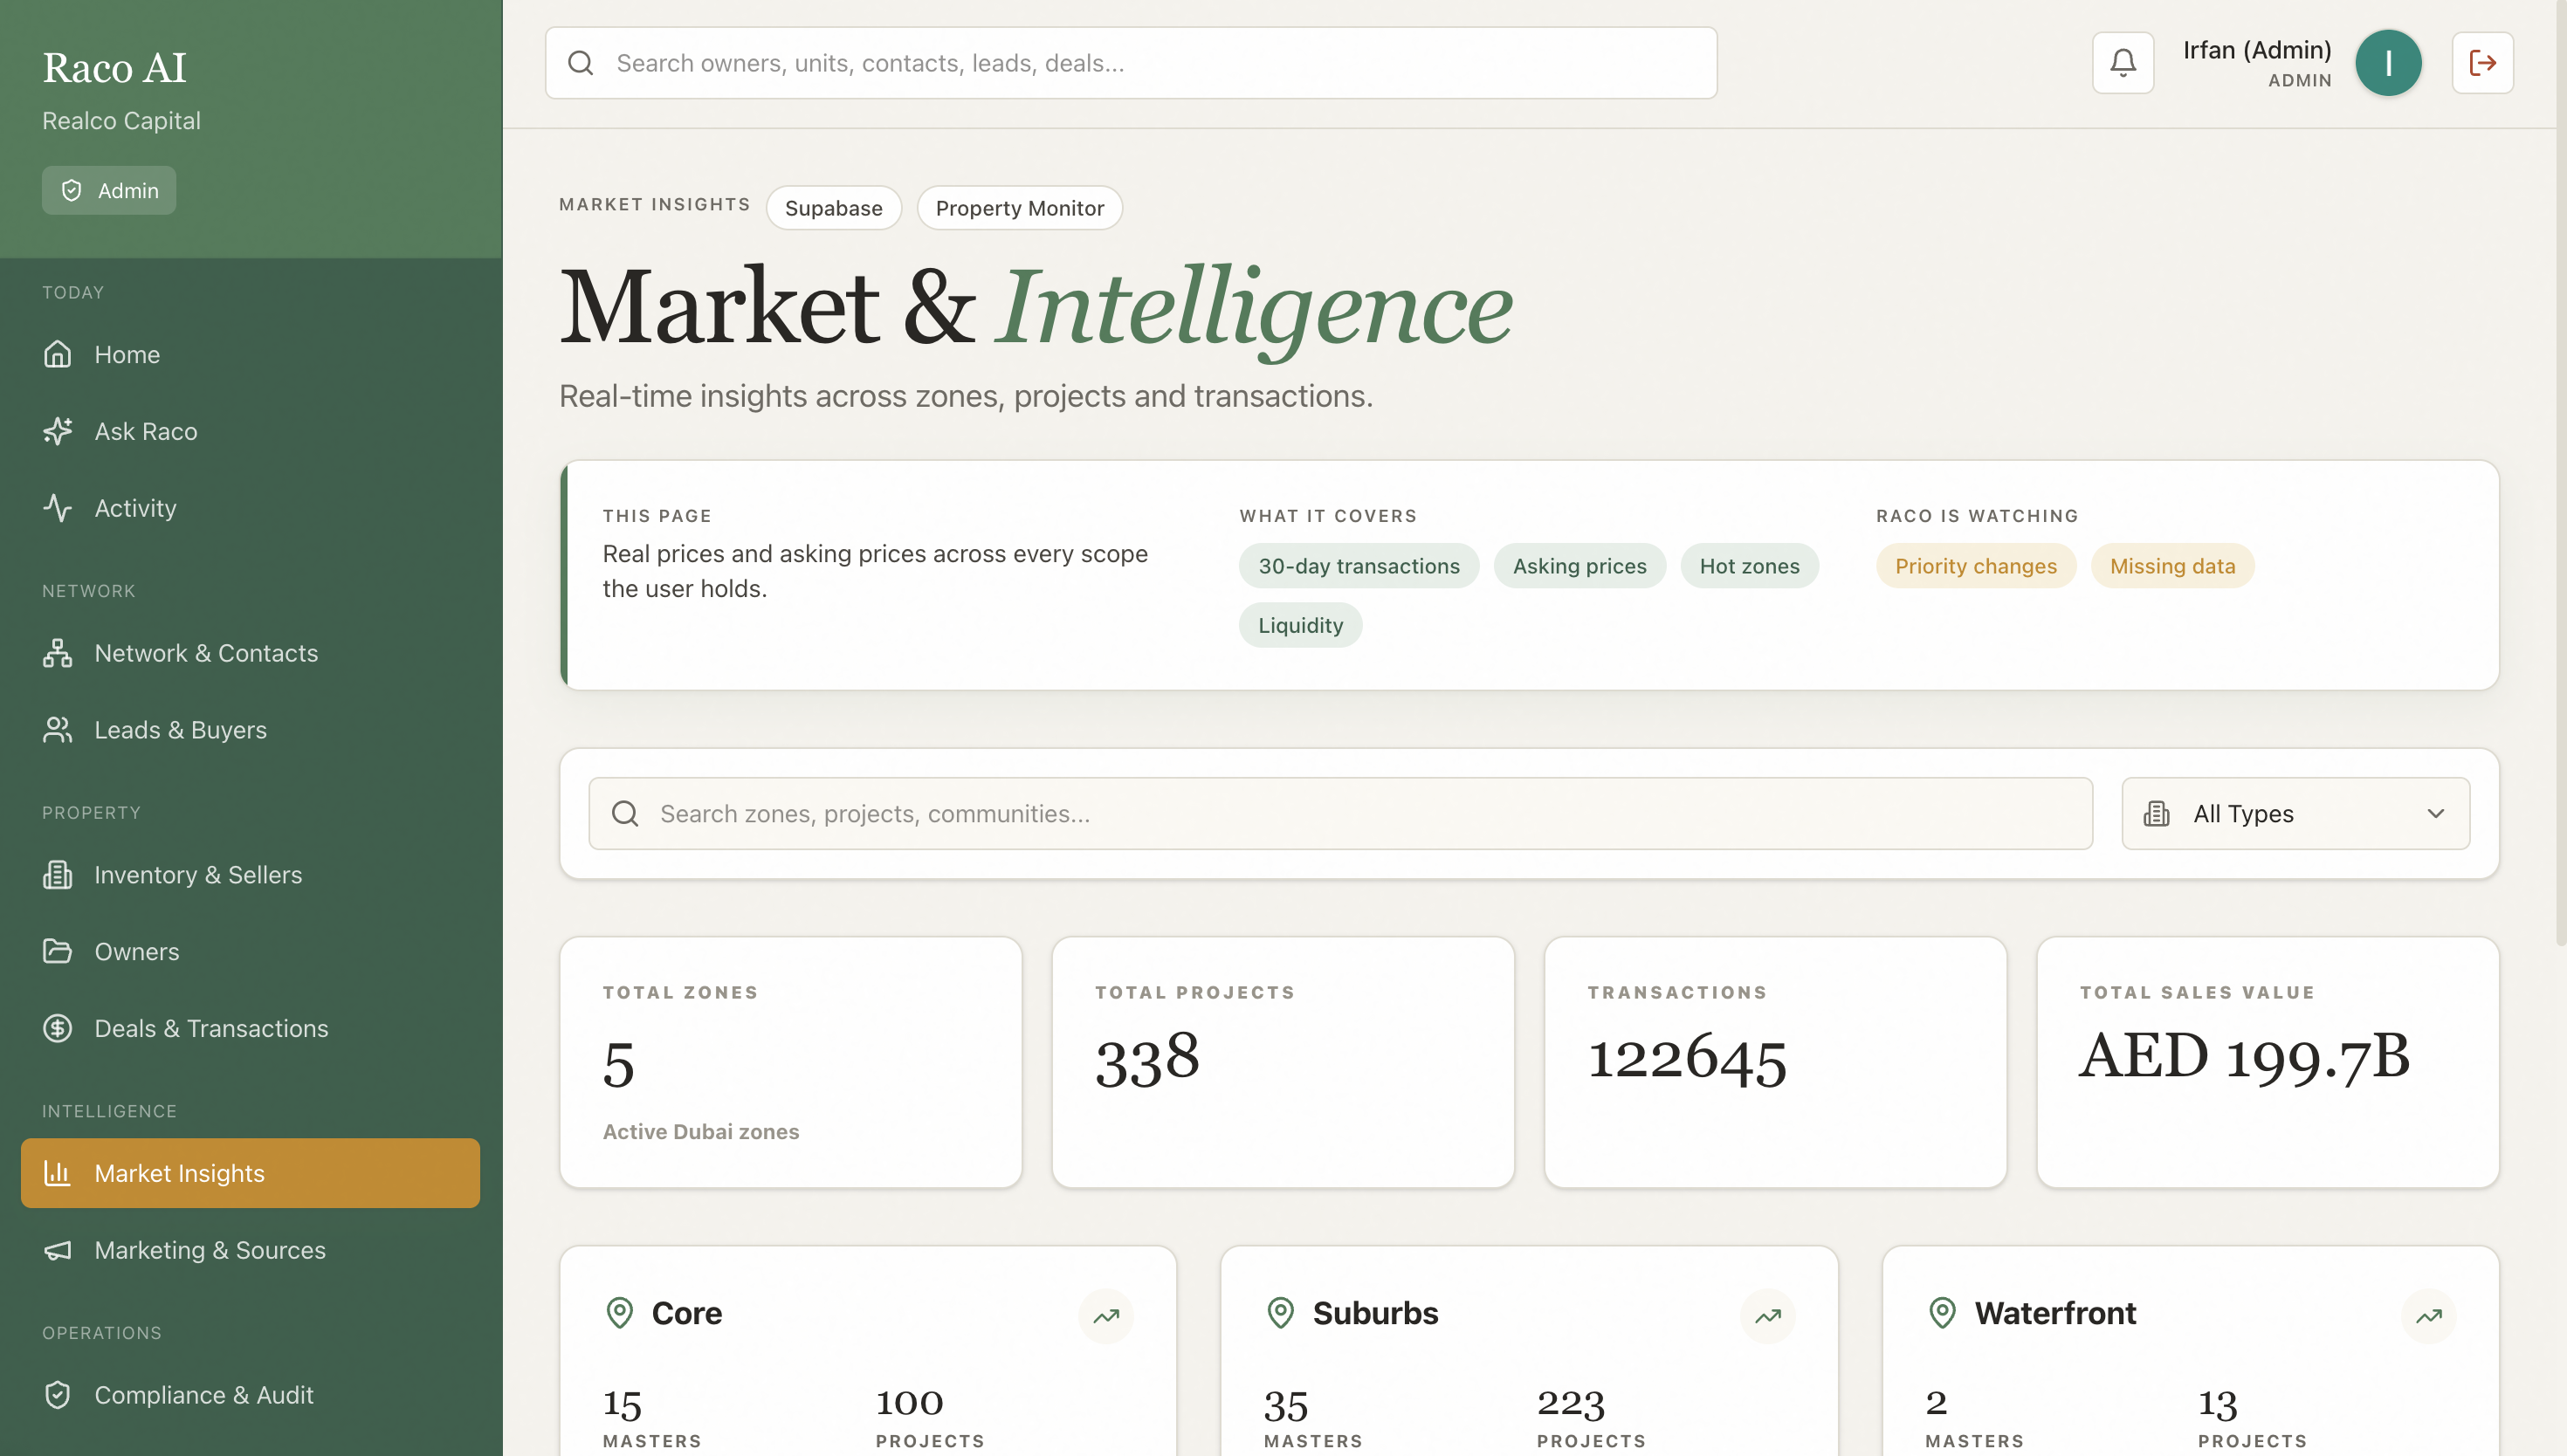Click the magnifier in the zones search box

pos(625,814)
